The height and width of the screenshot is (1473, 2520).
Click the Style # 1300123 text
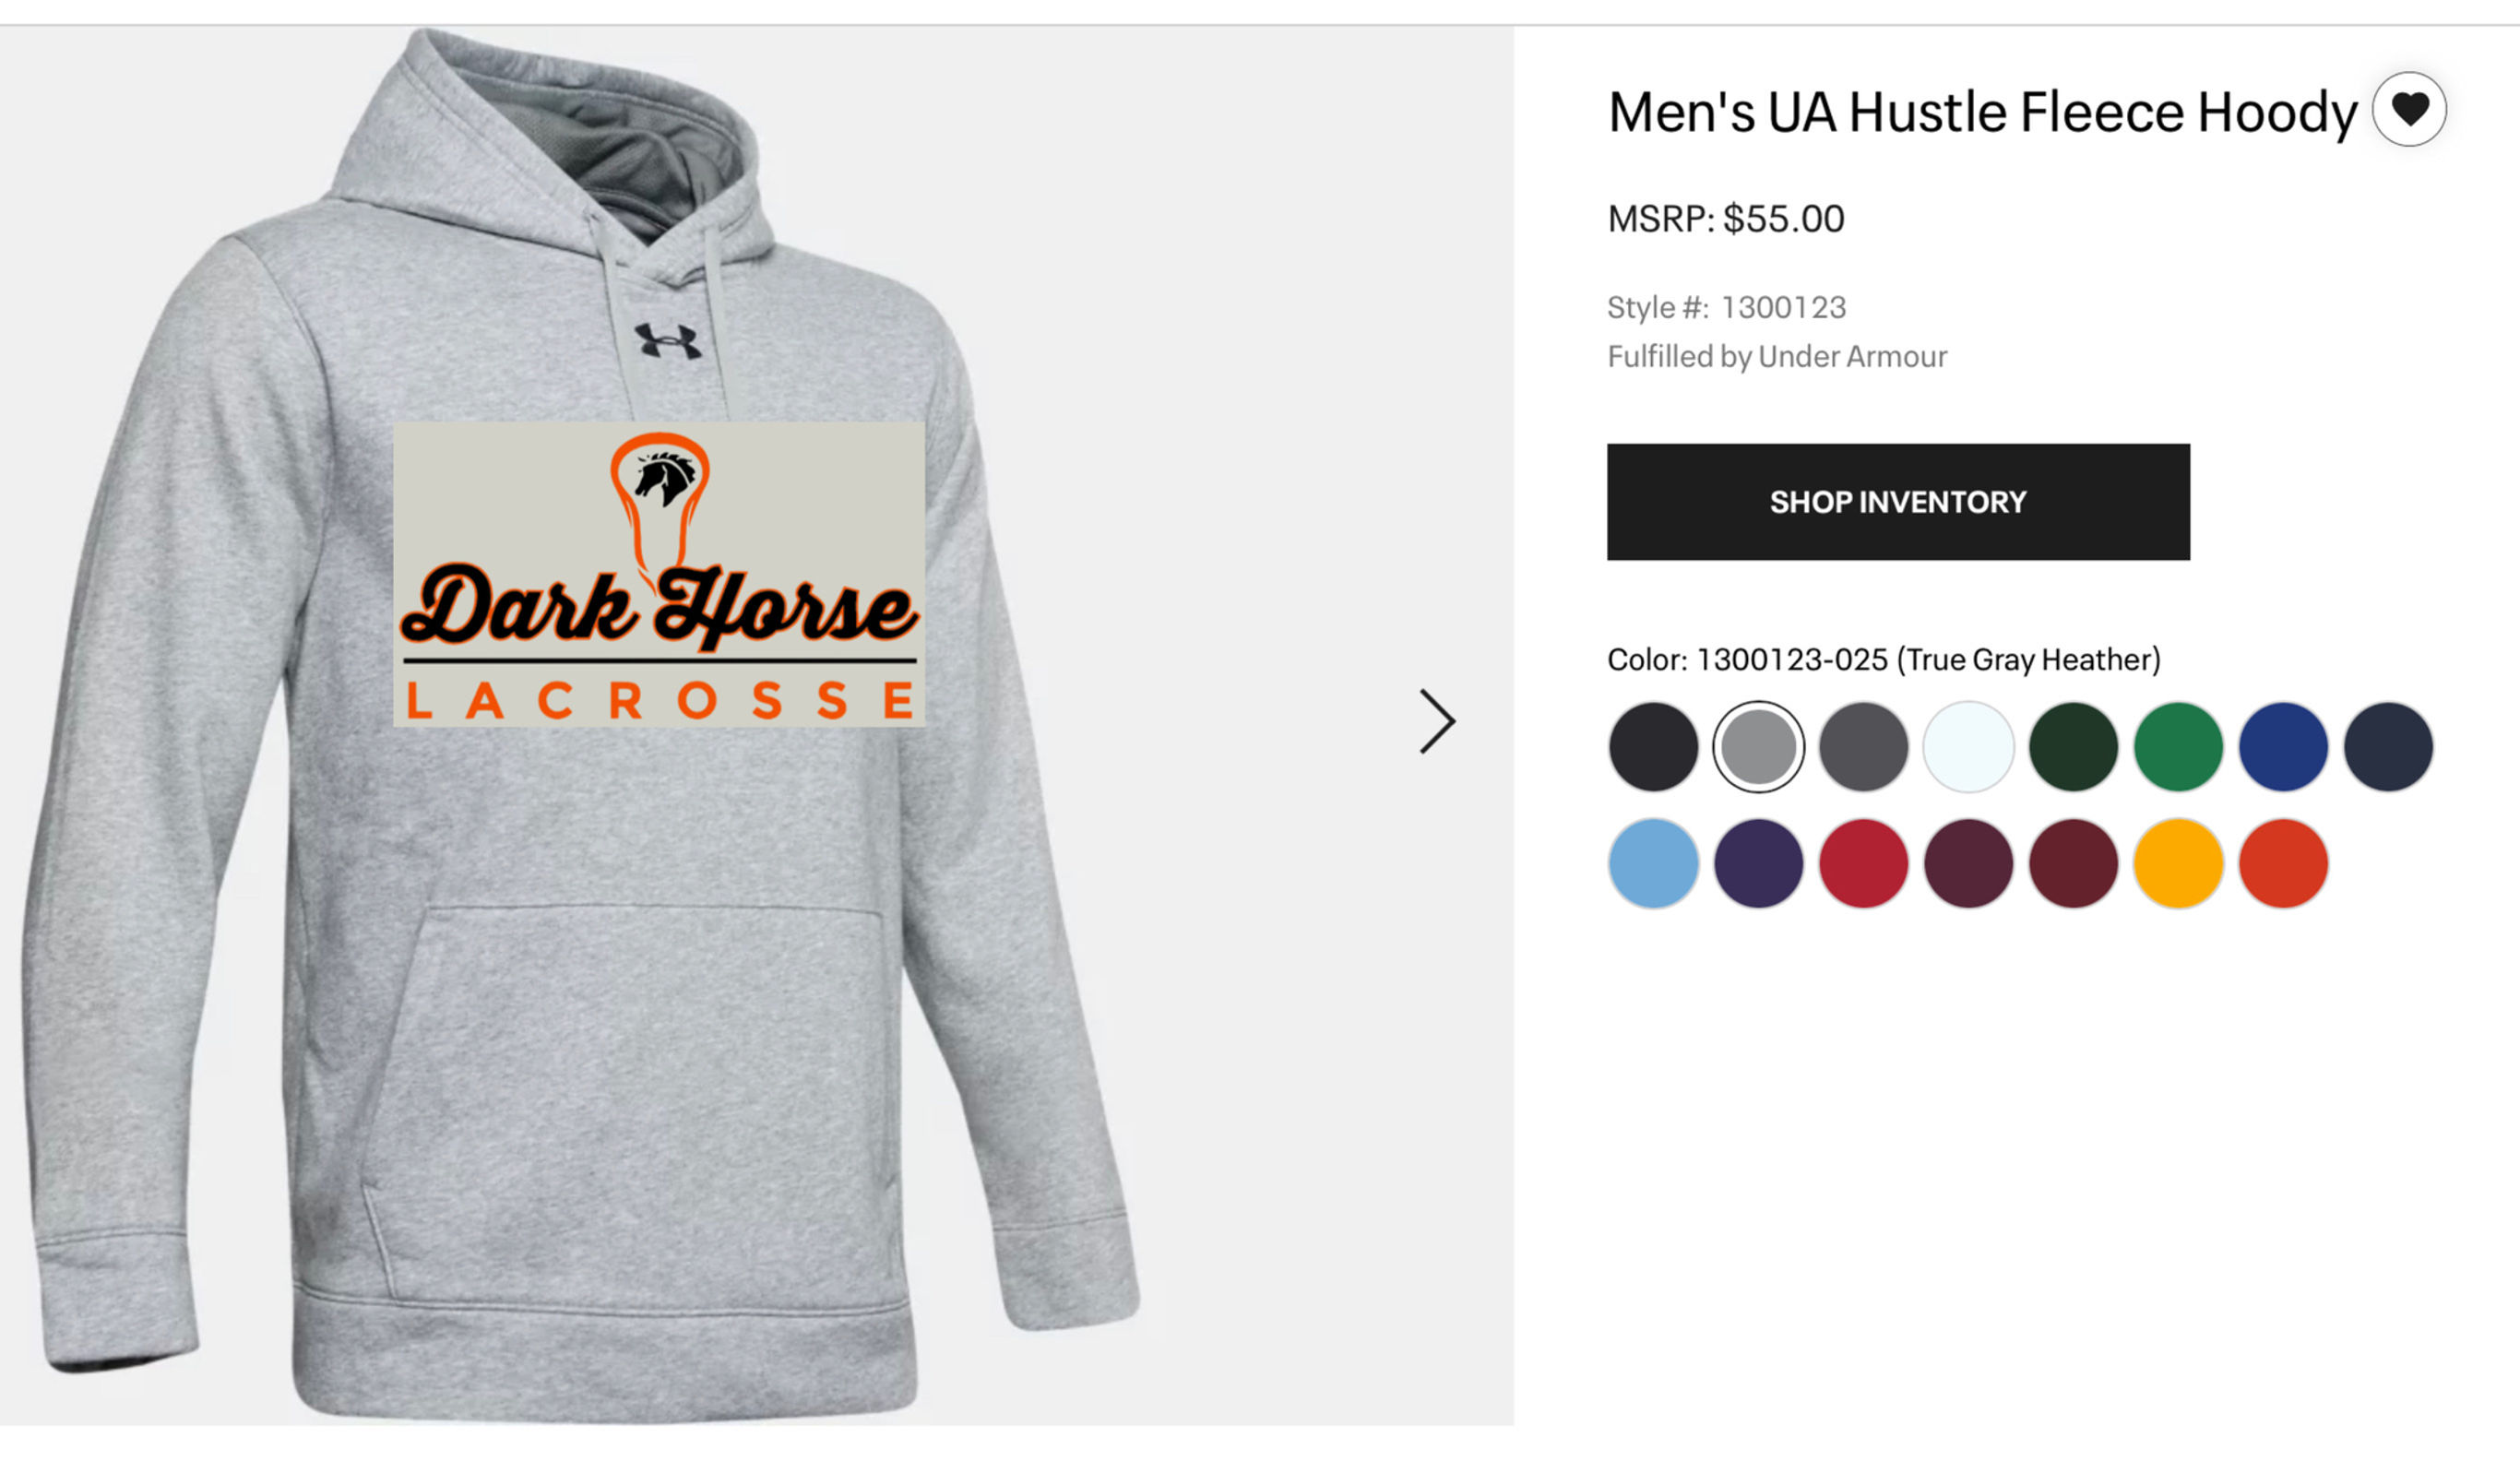click(1726, 307)
